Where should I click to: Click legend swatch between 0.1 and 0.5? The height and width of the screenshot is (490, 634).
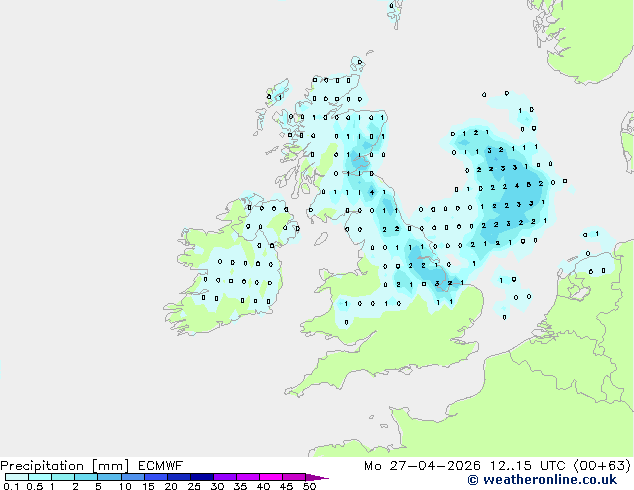coord(17,477)
